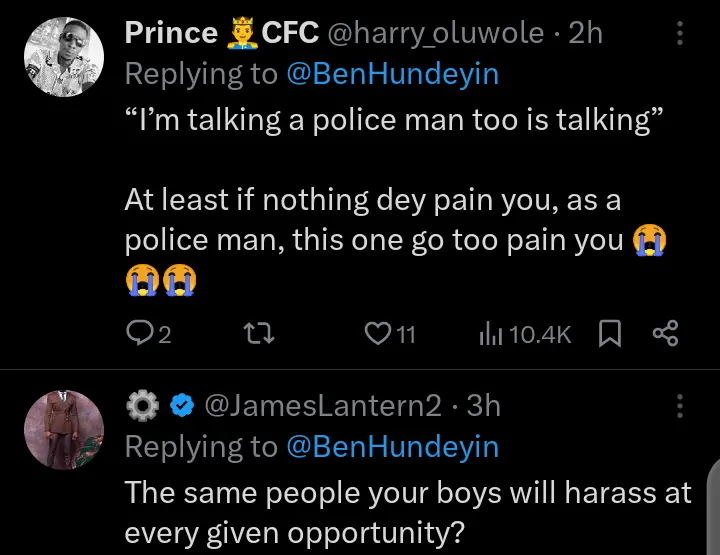Image resolution: width=720 pixels, height=555 pixels.
Task: Open more options on JamesLantern2's tweet
Action: pos(681,405)
